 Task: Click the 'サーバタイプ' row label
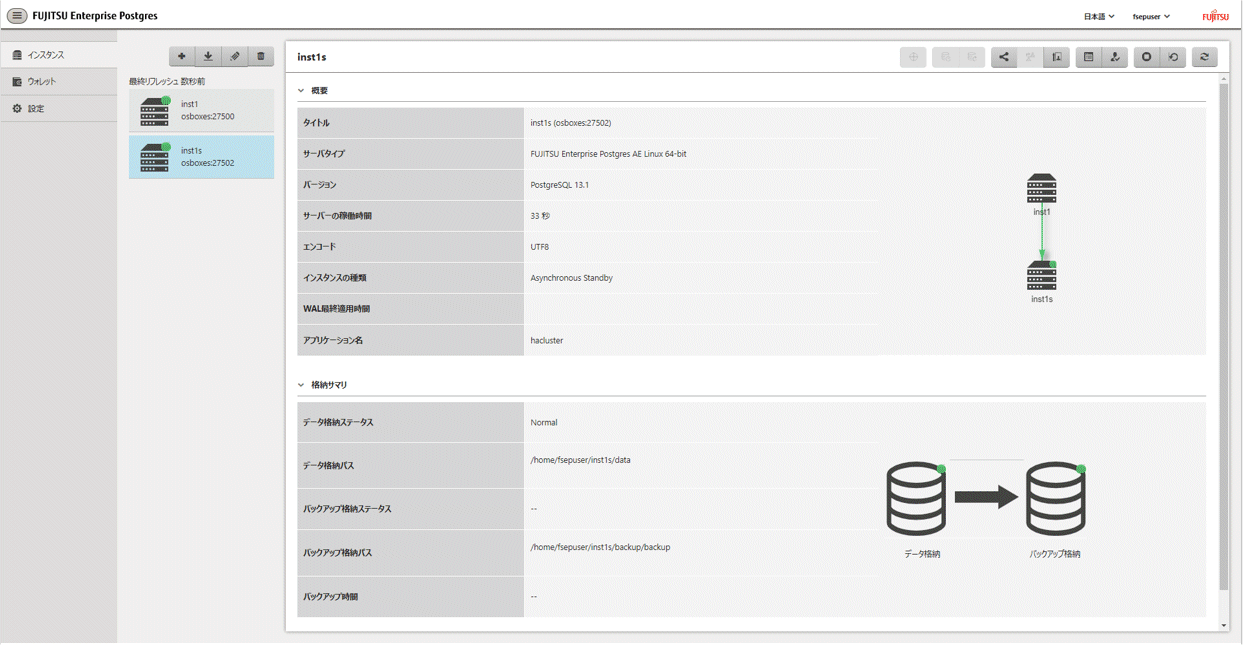[x=324, y=154]
